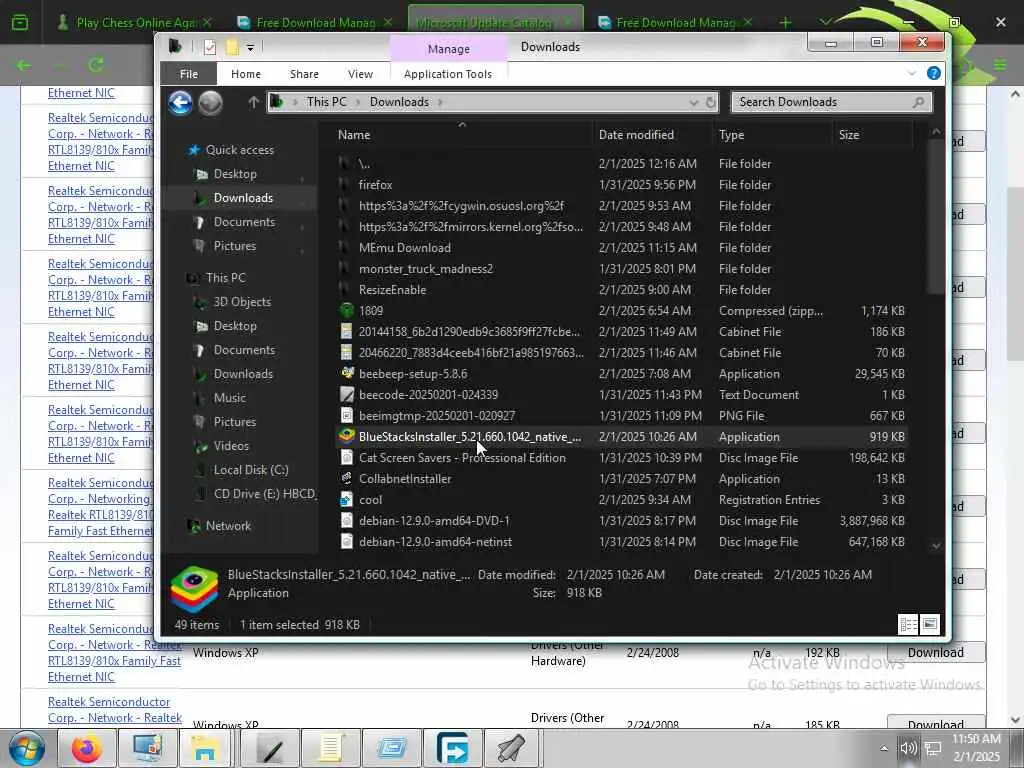This screenshot has width=1024, height=768.
Task: Refresh the Downloads folder listing
Action: point(711,102)
